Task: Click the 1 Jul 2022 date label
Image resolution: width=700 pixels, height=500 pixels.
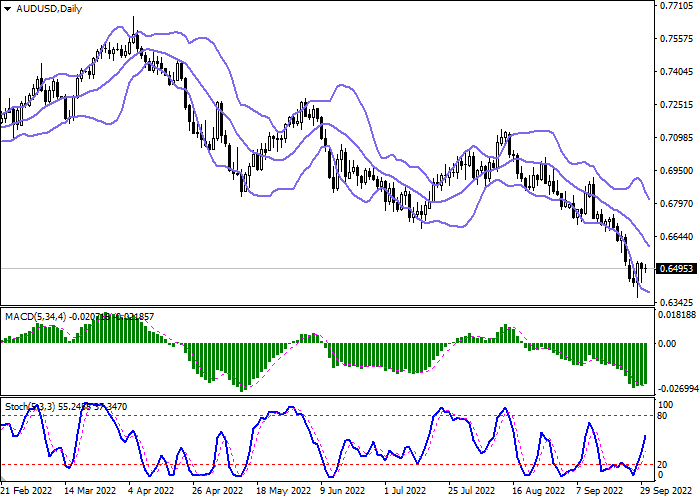Action: [x=409, y=492]
